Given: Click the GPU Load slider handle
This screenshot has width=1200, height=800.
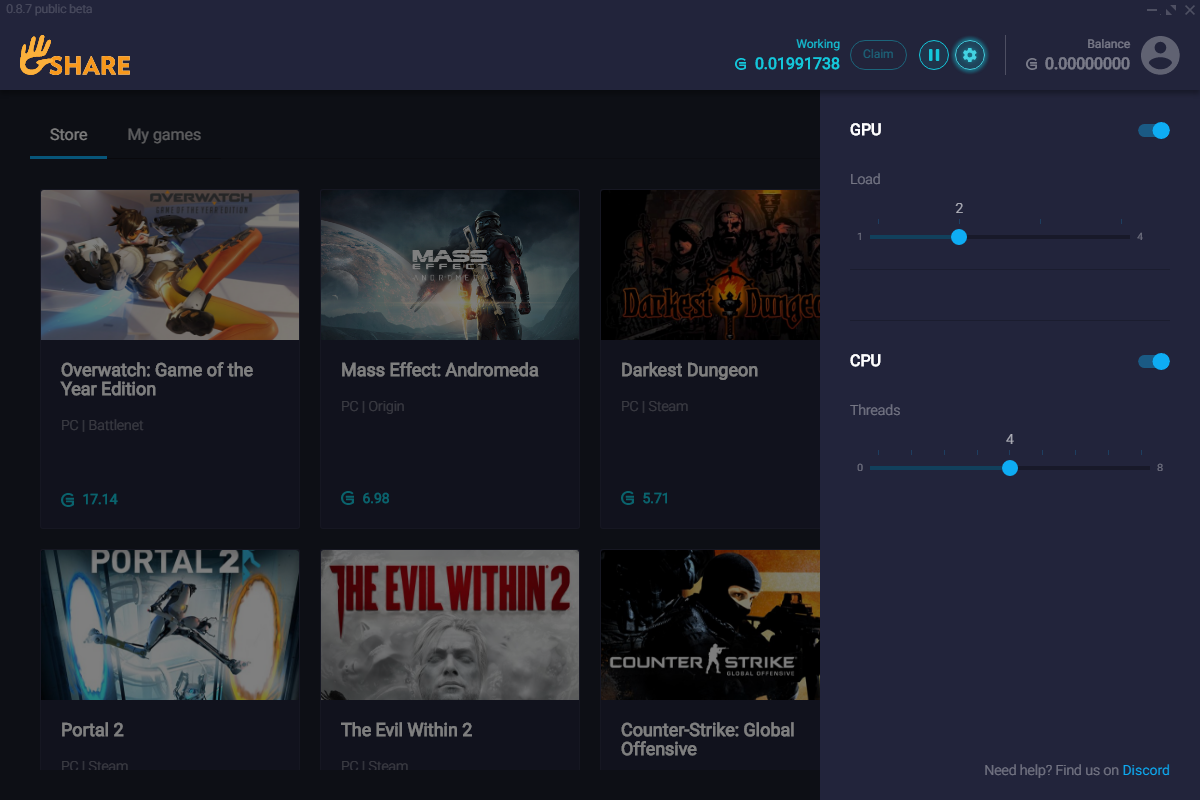Looking at the screenshot, I should click(x=959, y=237).
